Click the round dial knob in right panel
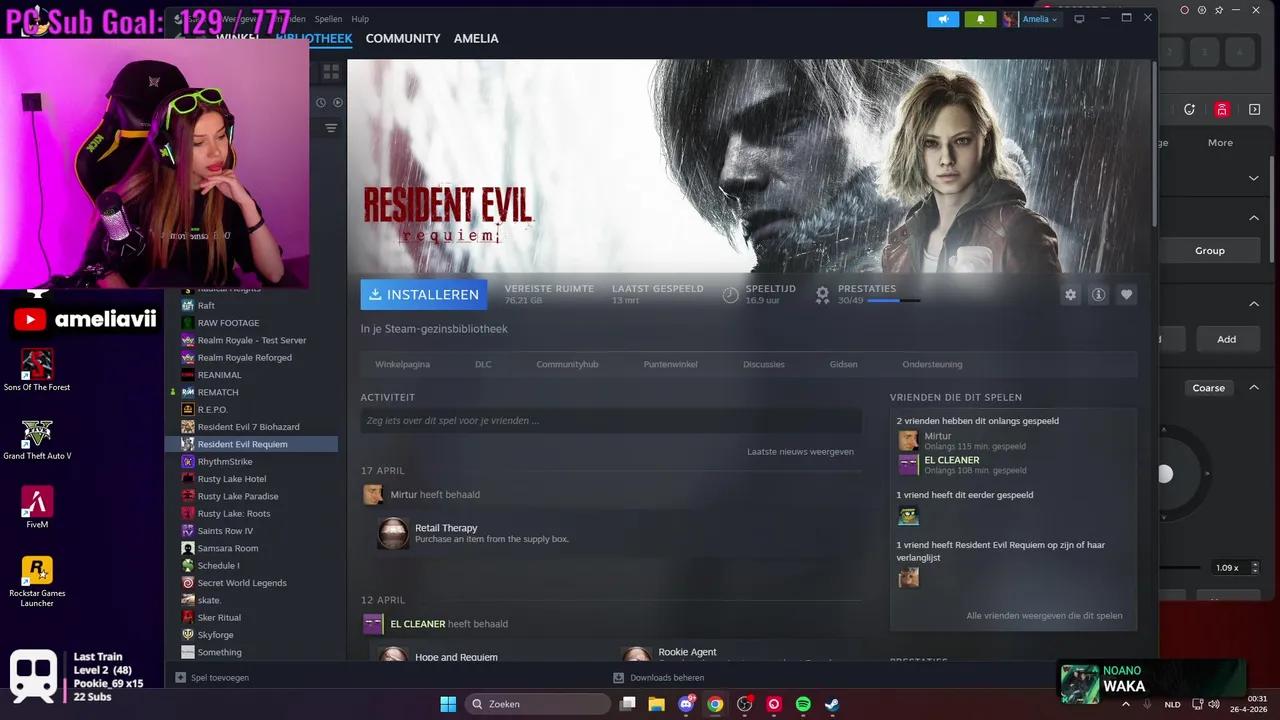The image size is (1280, 720). click(1165, 474)
